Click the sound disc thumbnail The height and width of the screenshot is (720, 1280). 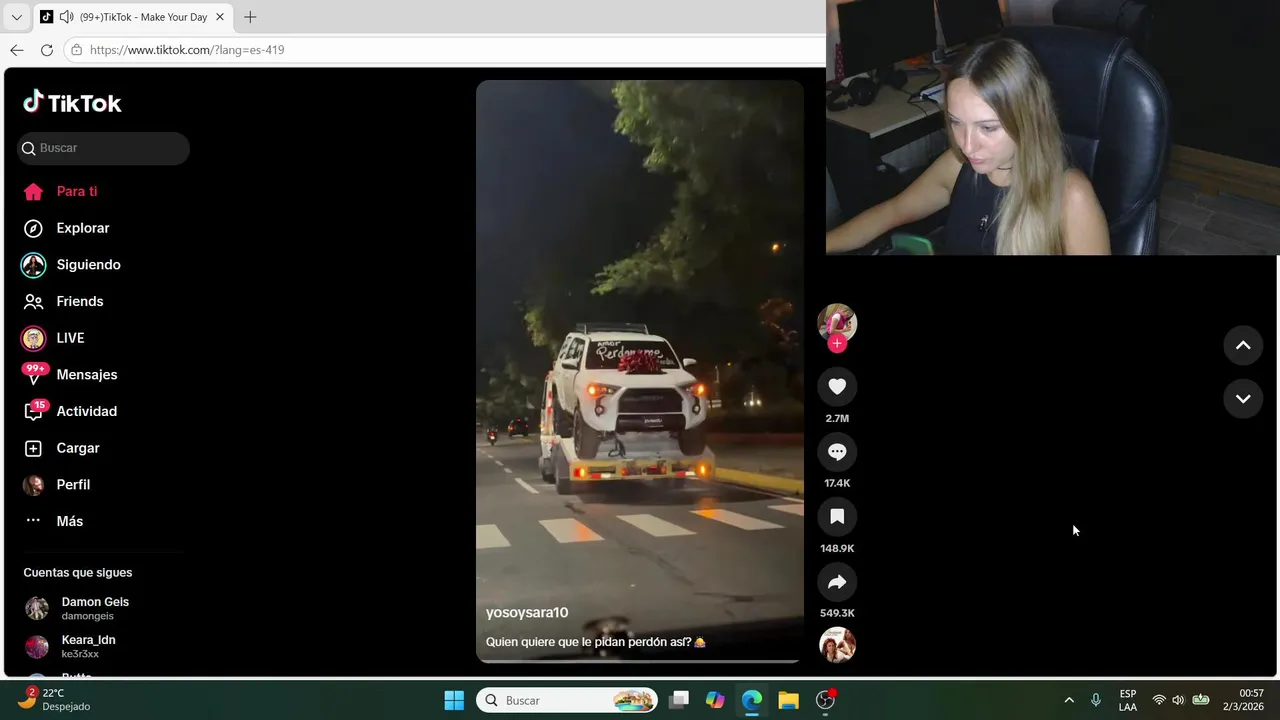tap(837, 645)
